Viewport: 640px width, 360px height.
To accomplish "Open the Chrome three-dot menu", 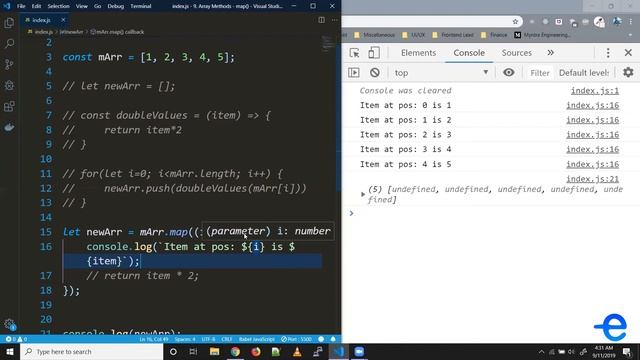I will pyautogui.click(x=631, y=22).
